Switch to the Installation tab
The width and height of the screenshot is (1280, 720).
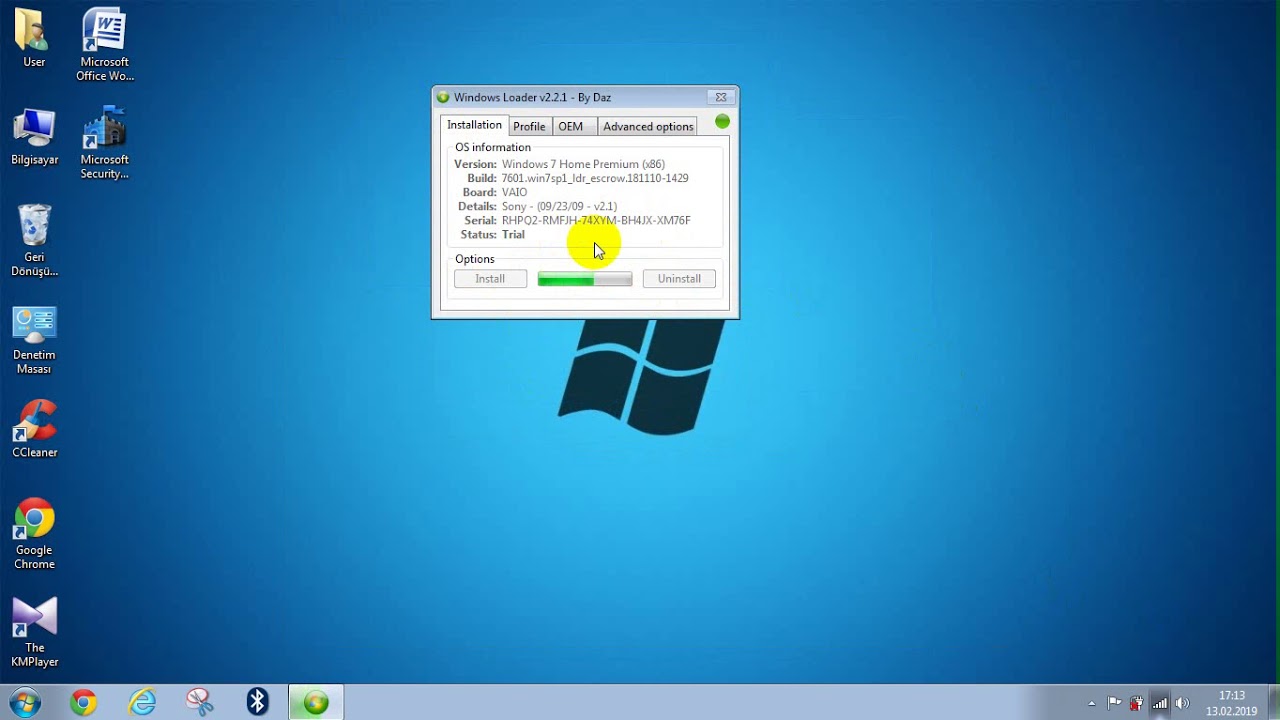(x=474, y=125)
